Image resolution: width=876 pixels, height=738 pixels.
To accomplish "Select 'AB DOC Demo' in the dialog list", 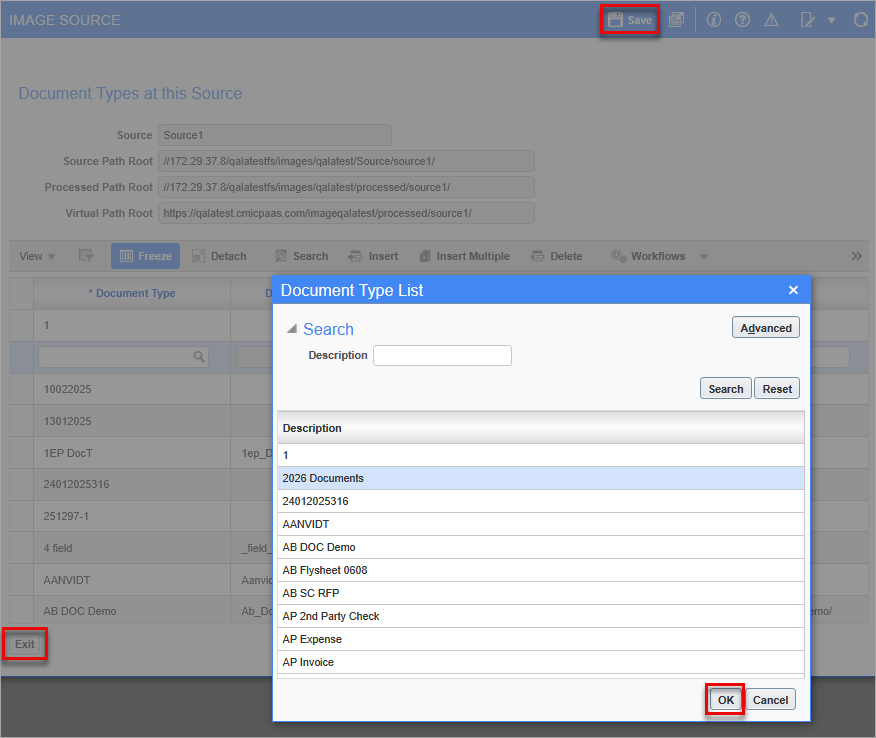I will click(x=541, y=547).
